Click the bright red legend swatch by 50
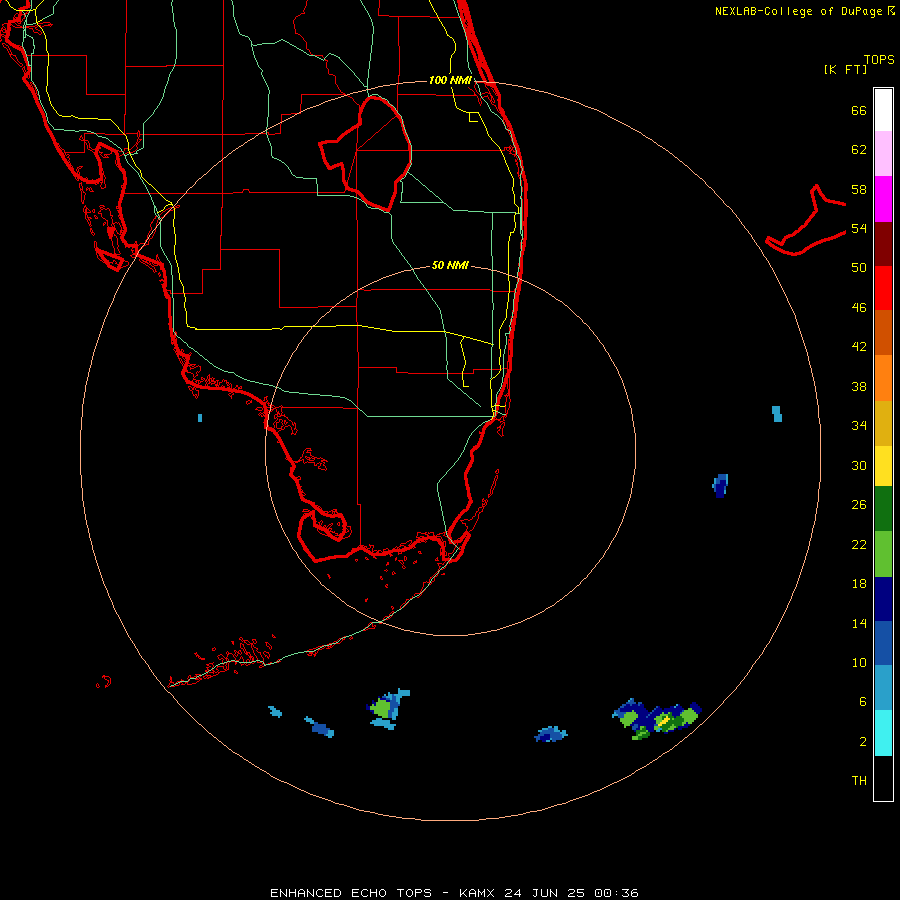The image size is (900, 900). point(883,288)
